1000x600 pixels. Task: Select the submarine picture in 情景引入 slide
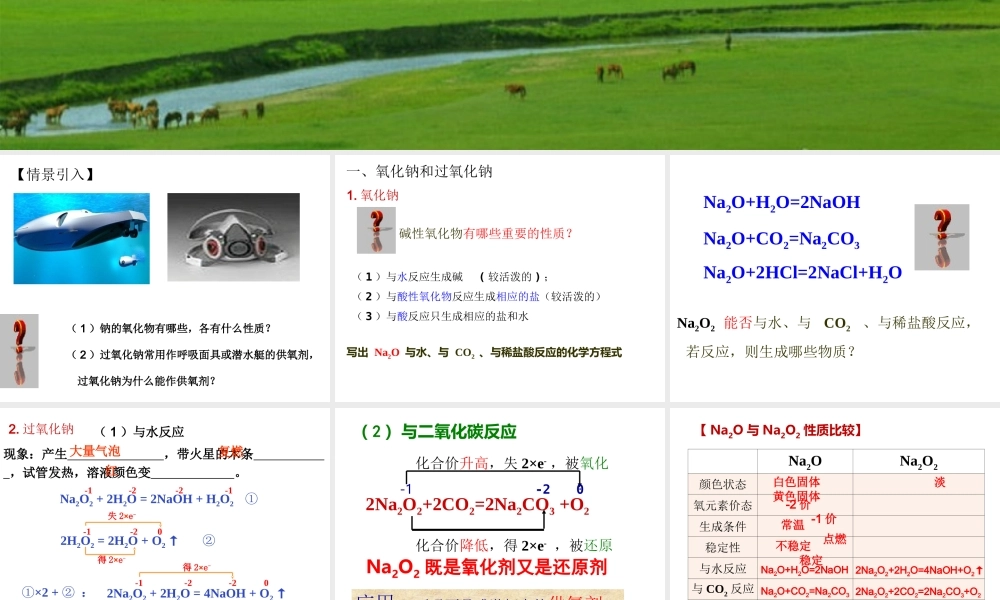pos(82,238)
